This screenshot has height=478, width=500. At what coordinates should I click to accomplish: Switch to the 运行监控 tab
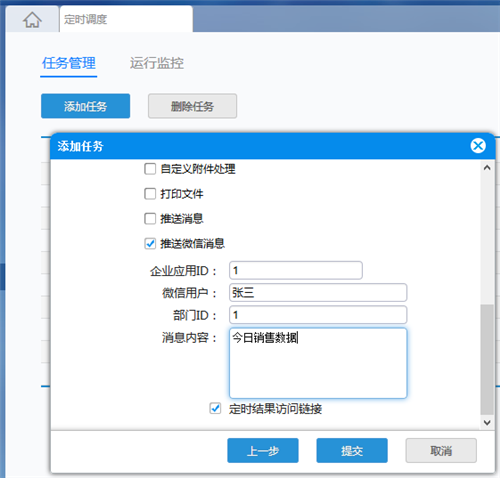157,63
